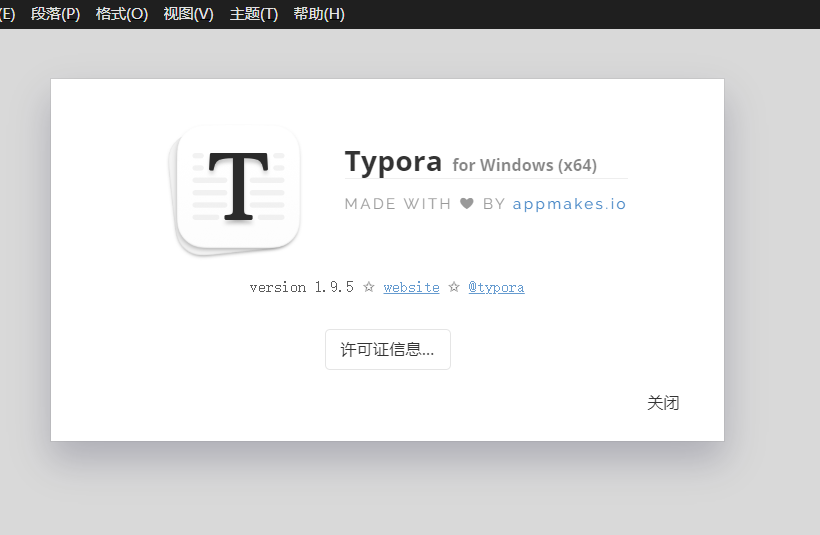Image resolution: width=820 pixels, height=535 pixels.
Task: Open the website link
Action: (412, 287)
